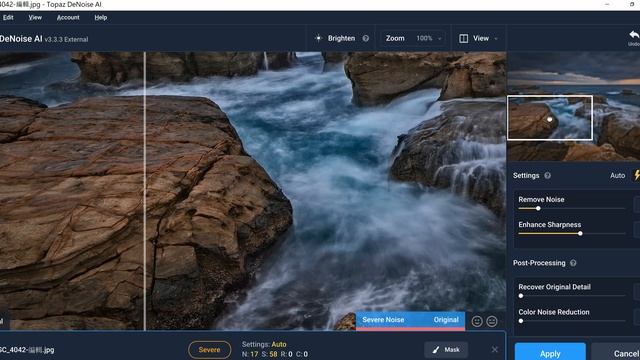This screenshot has width=640, height=360.
Task: Click the N: 17 noise value
Action: point(250,354)
